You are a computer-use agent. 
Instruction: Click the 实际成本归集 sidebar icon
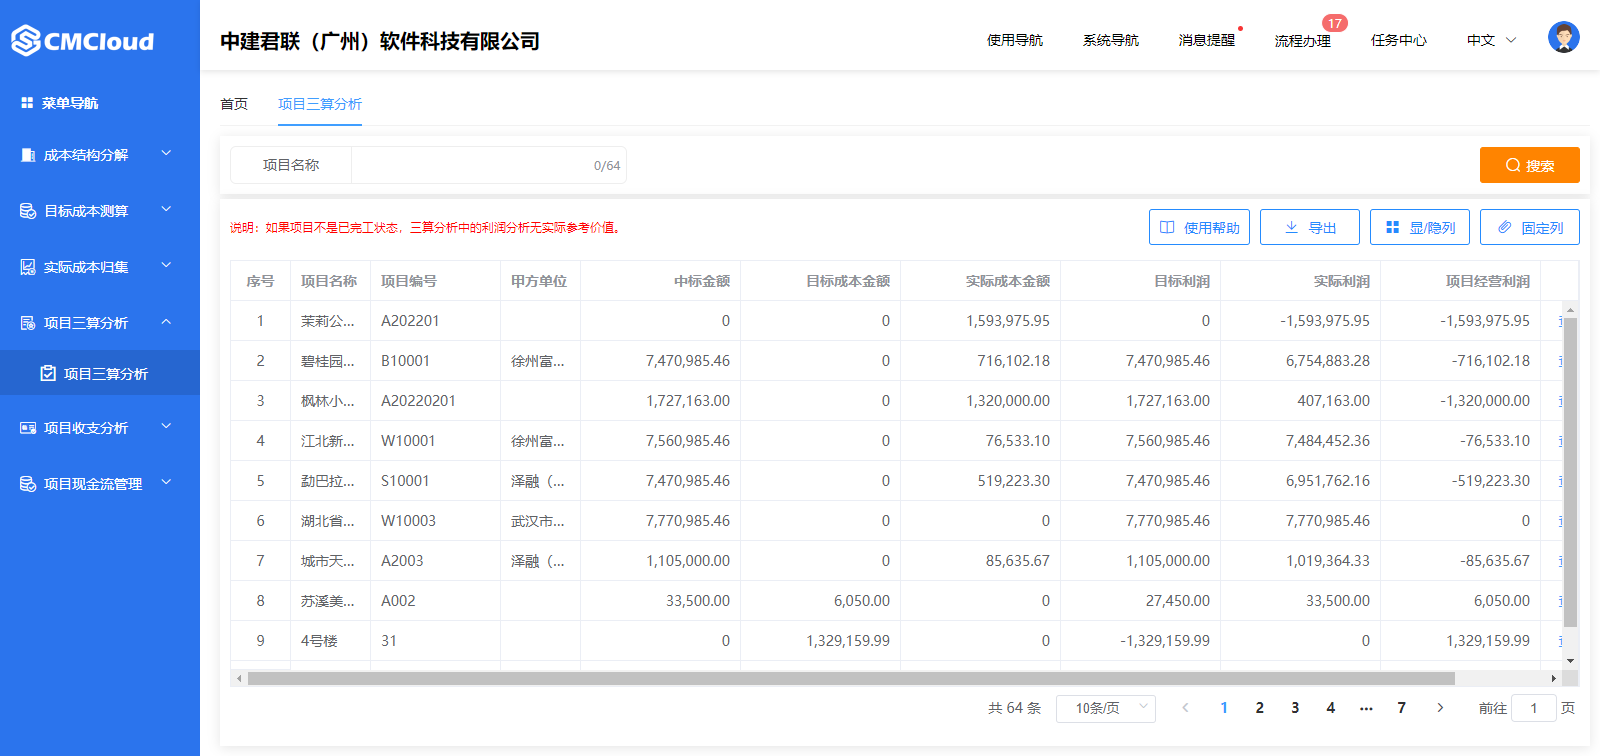pos(28,267)
